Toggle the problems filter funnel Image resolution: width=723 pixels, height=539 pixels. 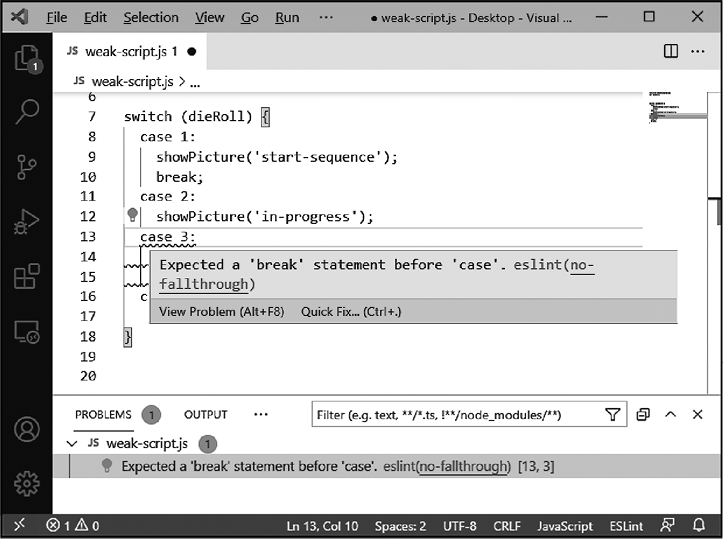(612, 415)
